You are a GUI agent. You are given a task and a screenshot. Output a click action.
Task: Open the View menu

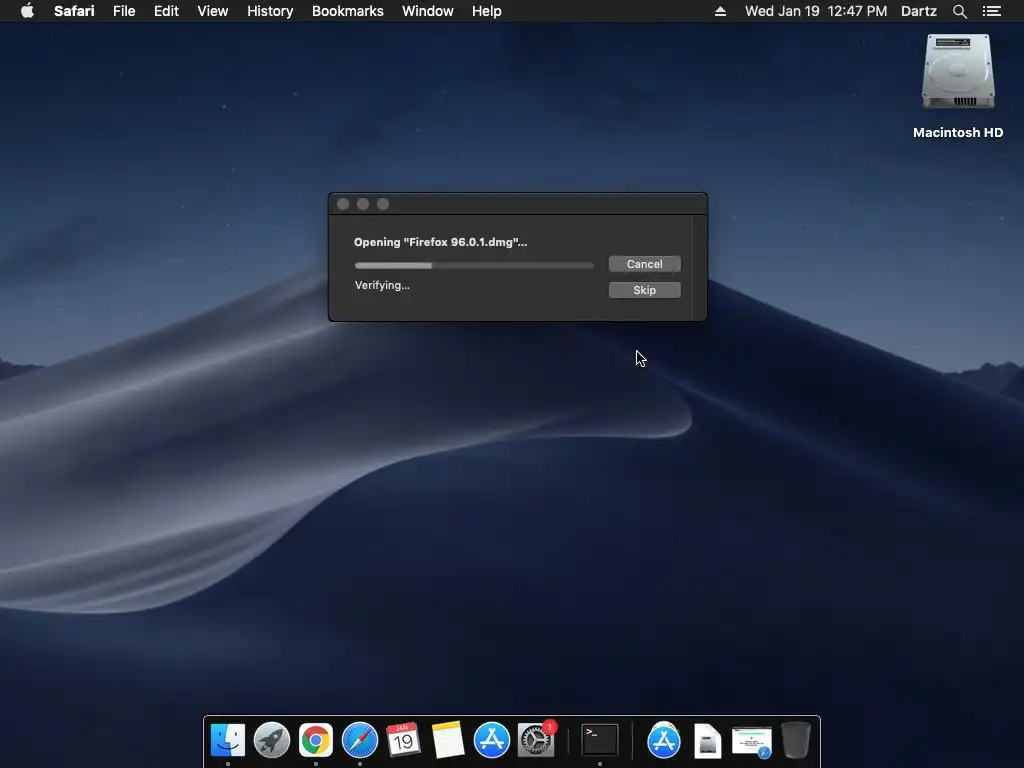(213, 11)
